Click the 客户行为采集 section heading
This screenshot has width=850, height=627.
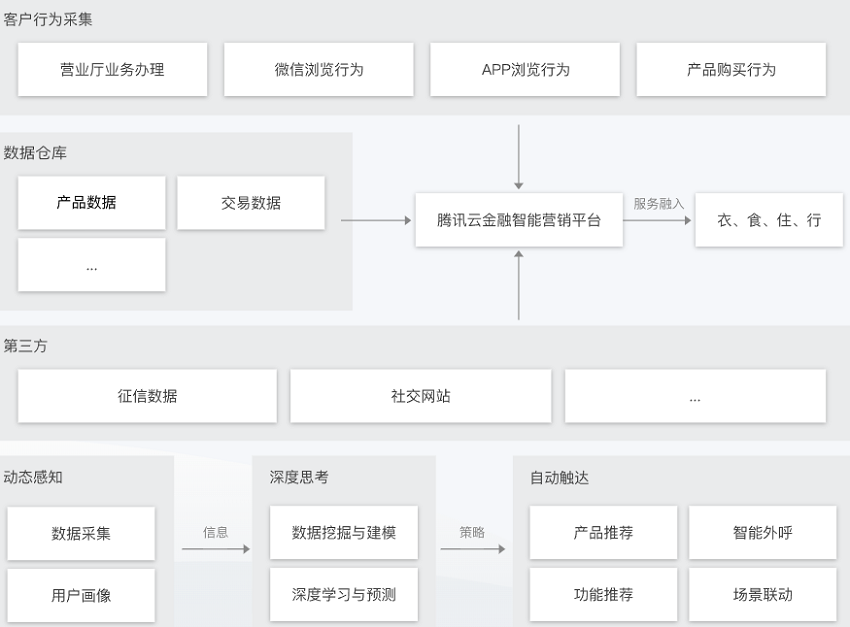point(48,20)
